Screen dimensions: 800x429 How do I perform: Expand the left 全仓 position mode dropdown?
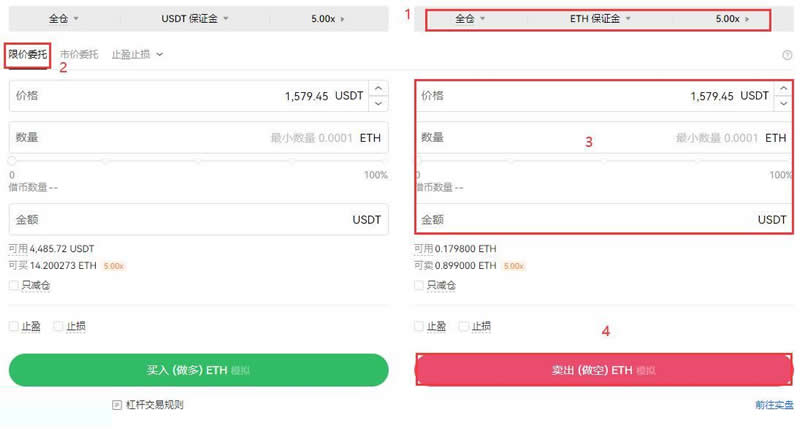tap(63, 19)
